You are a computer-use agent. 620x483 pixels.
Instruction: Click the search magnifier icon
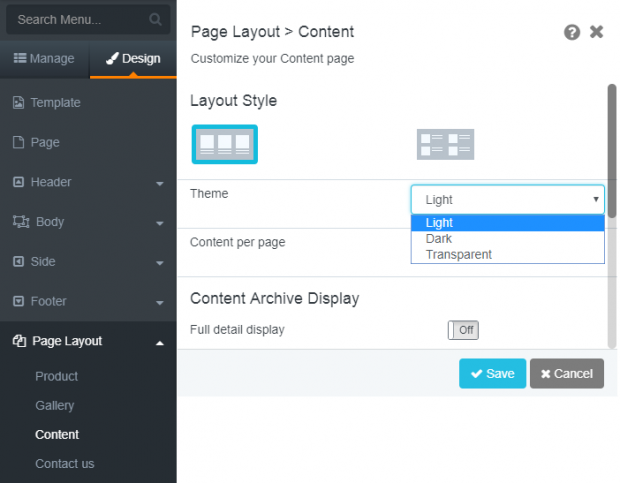click(155, 19)
